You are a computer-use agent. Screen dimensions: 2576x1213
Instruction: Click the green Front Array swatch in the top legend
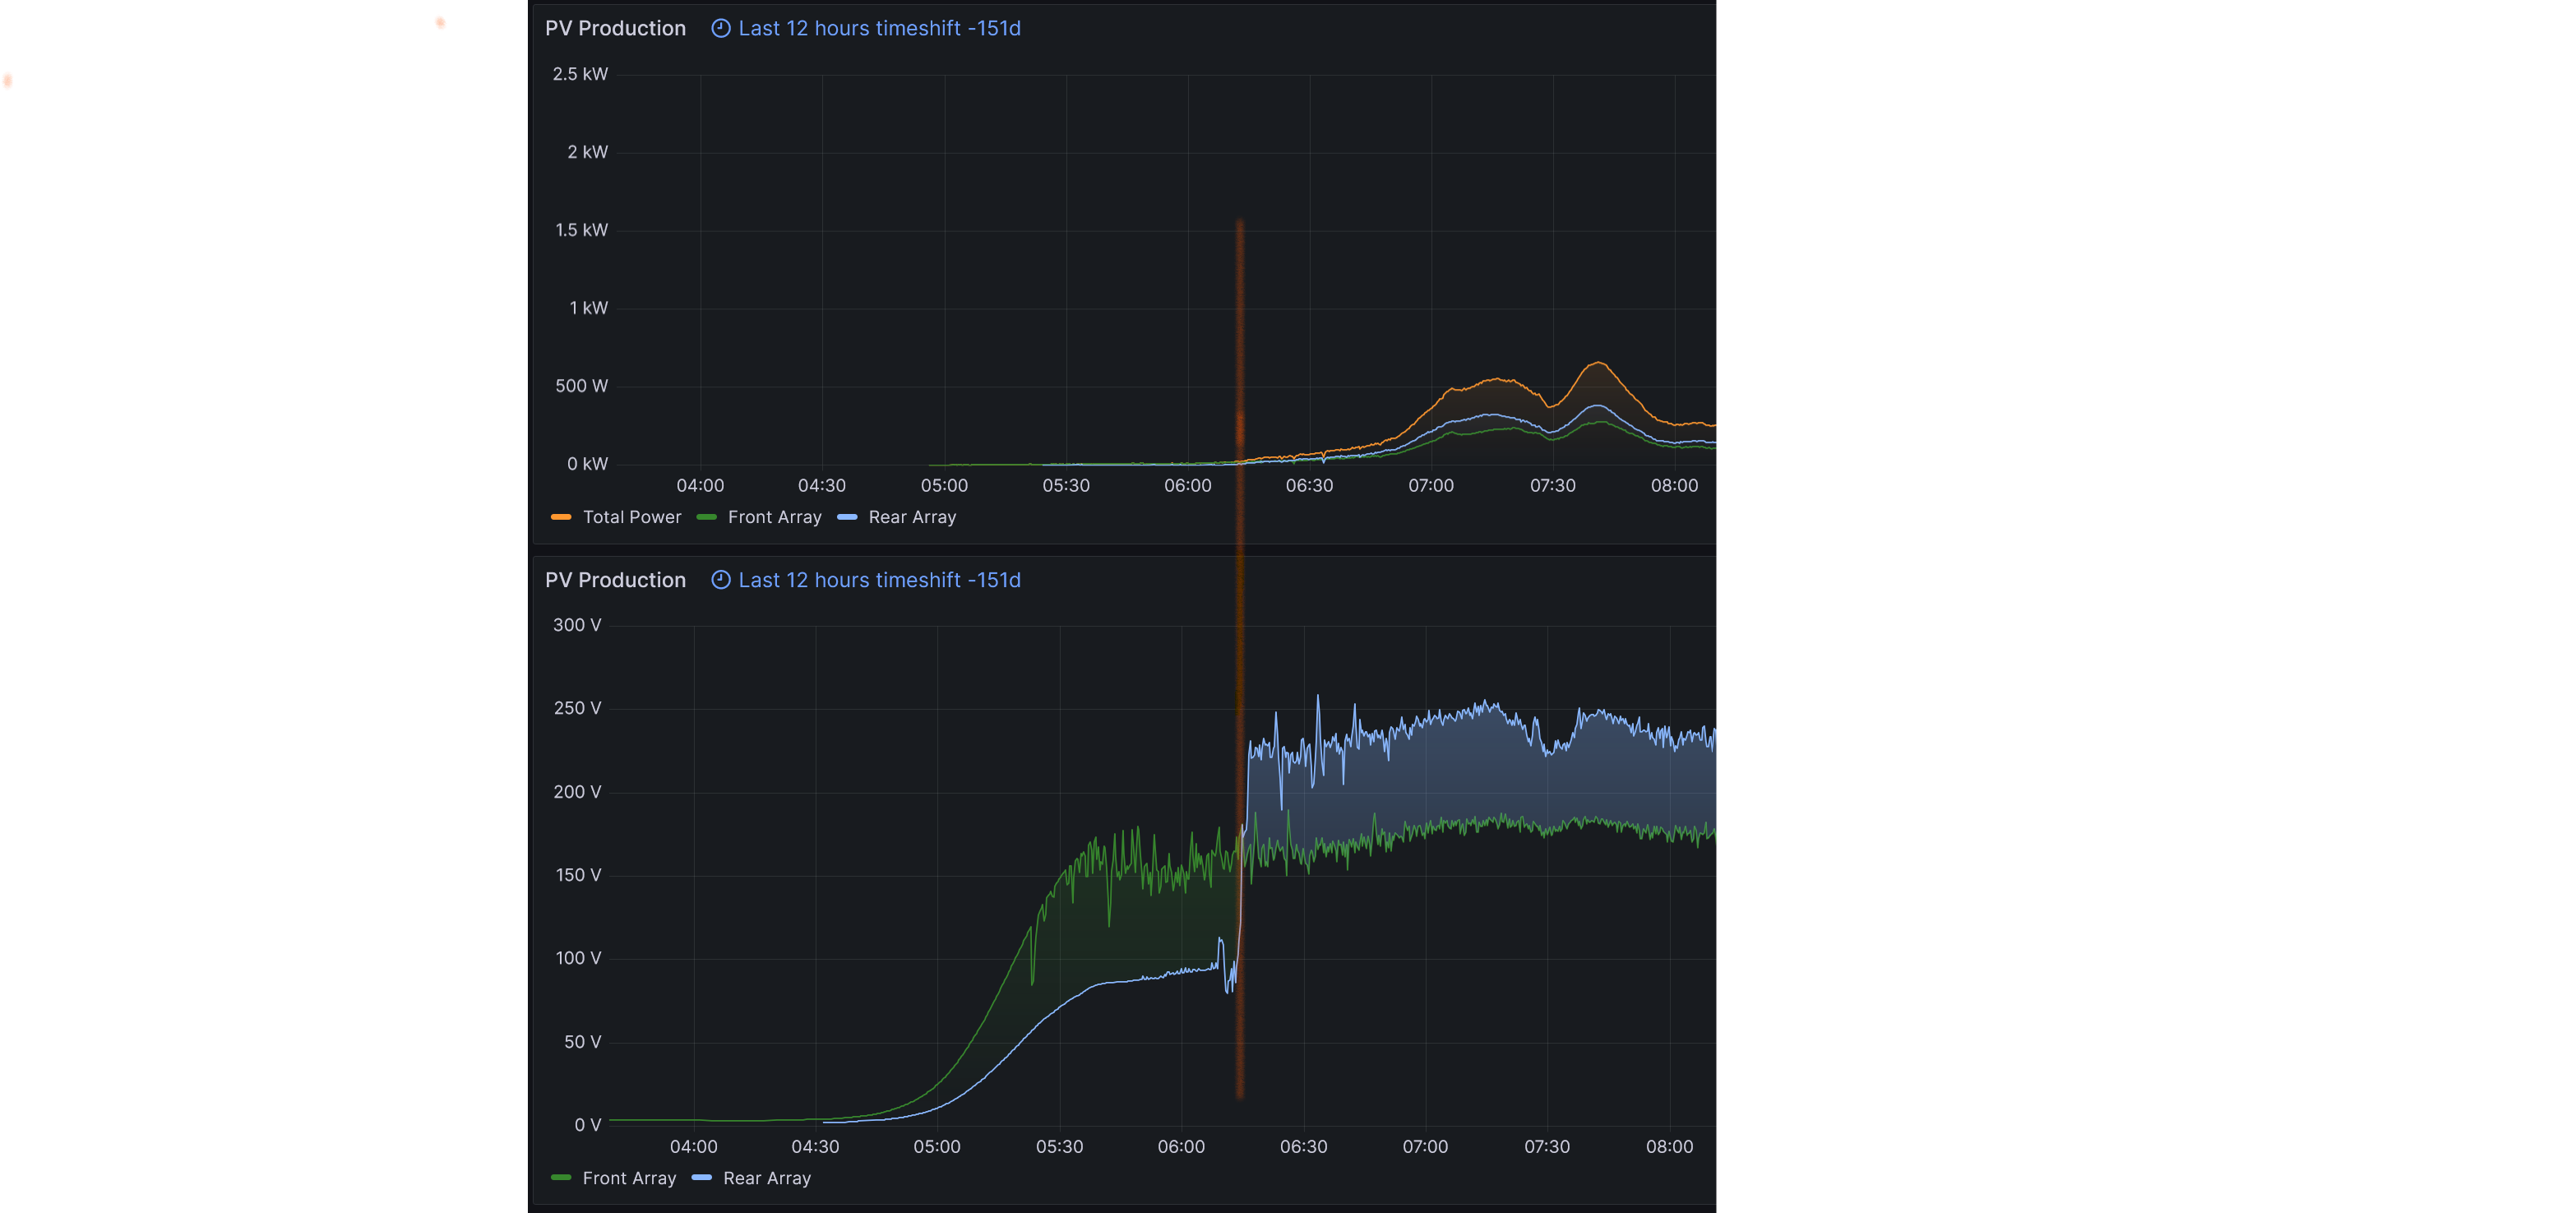(706, 517)
